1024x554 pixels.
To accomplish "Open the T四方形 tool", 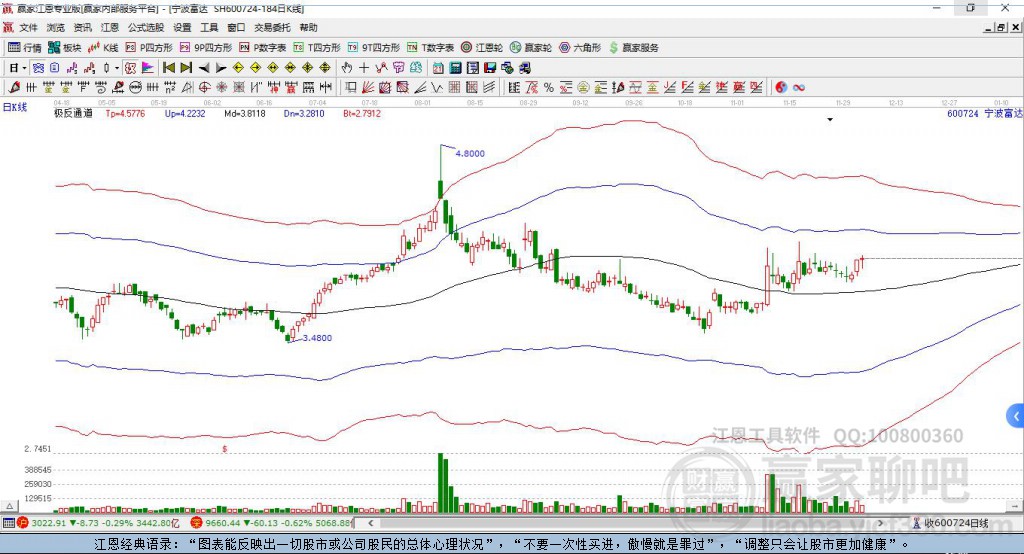I will coord(317,48).
